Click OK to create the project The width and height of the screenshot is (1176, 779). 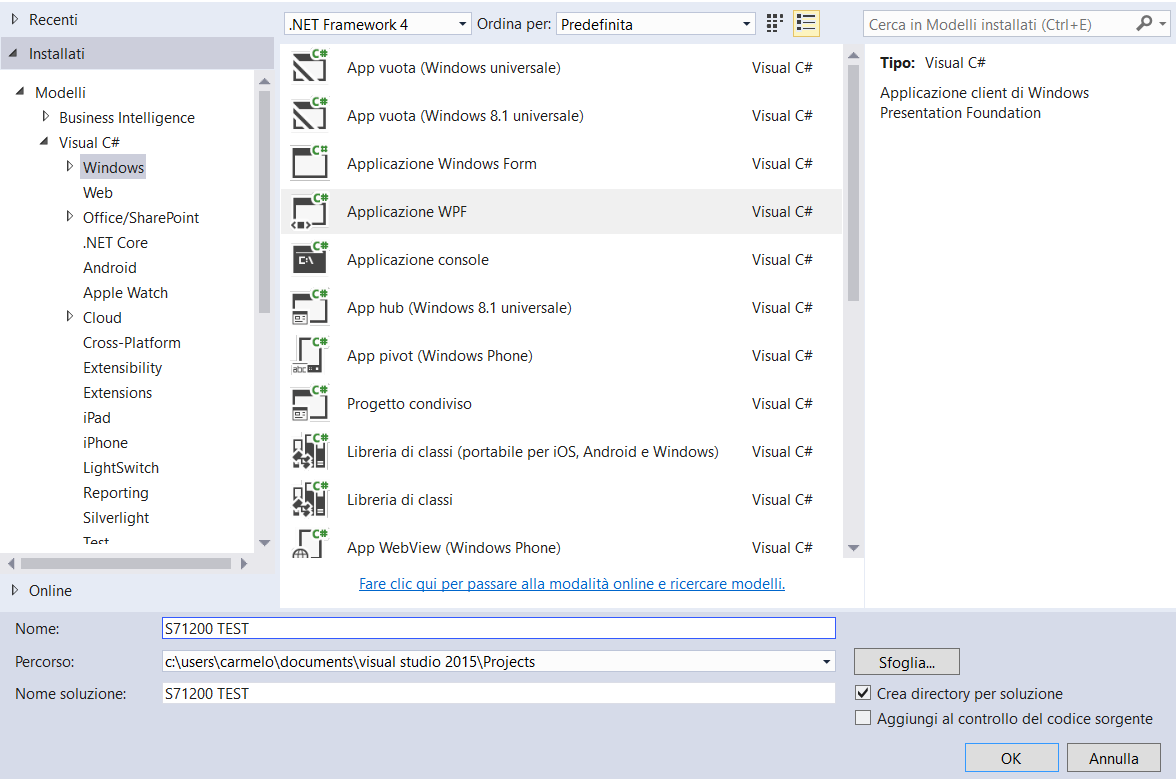pos(1011,758)
